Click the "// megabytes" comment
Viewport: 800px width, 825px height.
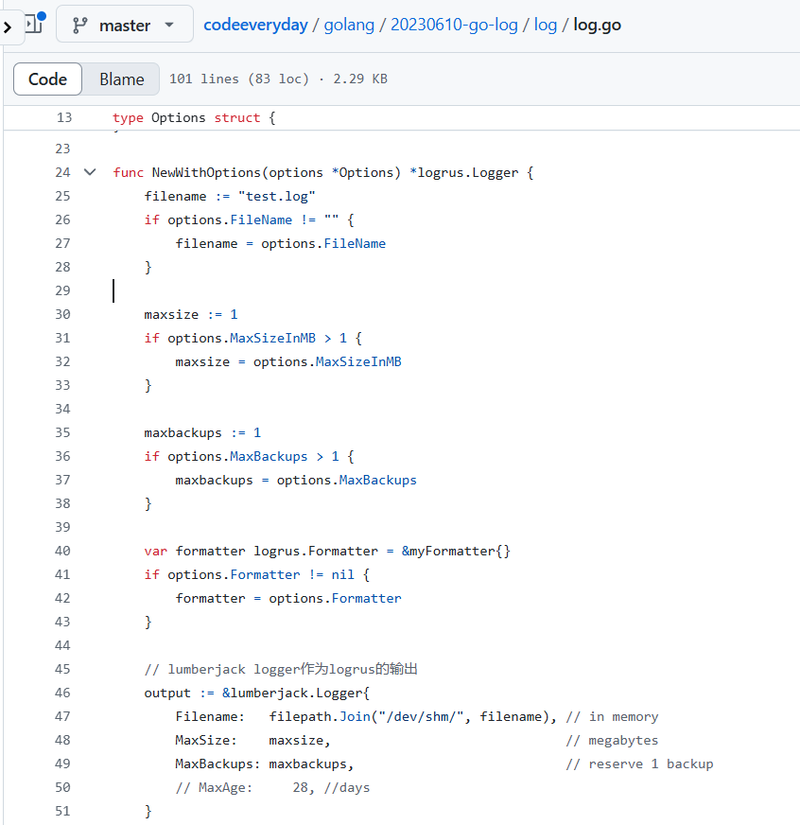612,740
